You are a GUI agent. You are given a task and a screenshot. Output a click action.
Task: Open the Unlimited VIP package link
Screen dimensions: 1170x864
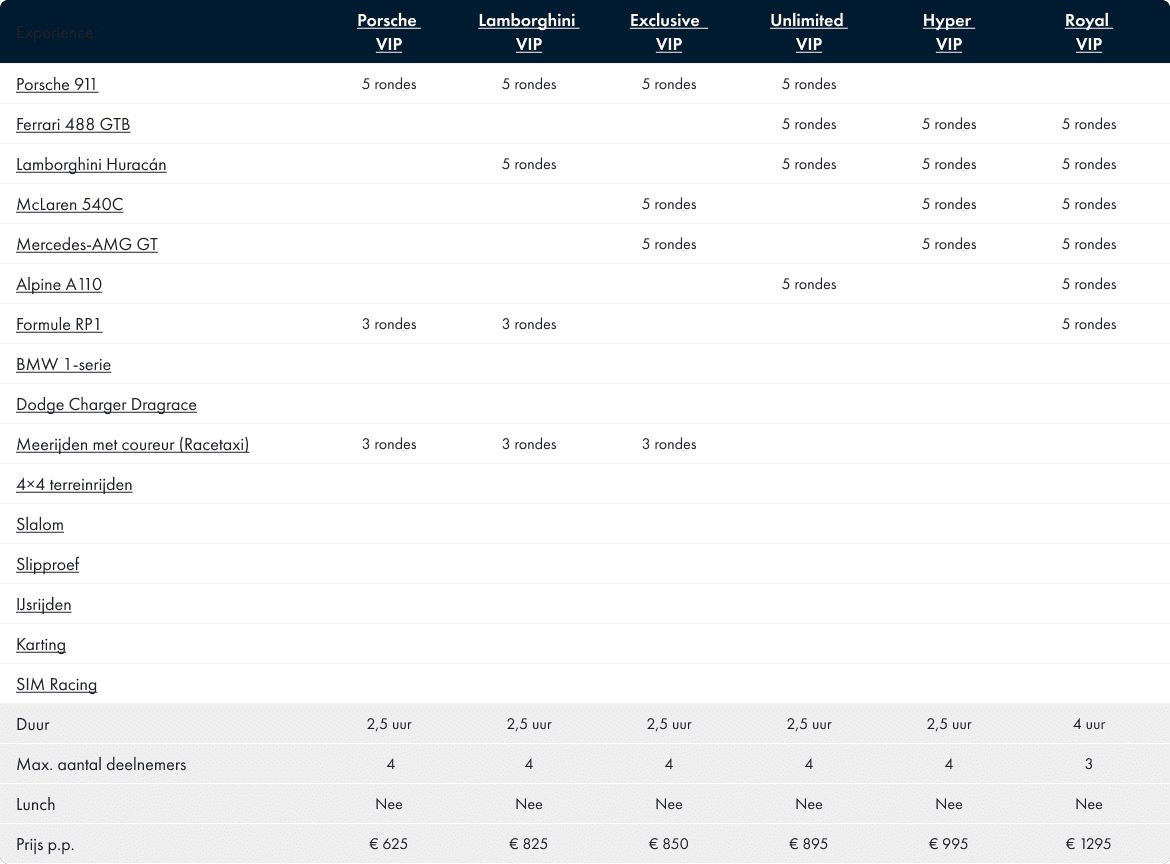click(808, 32)
